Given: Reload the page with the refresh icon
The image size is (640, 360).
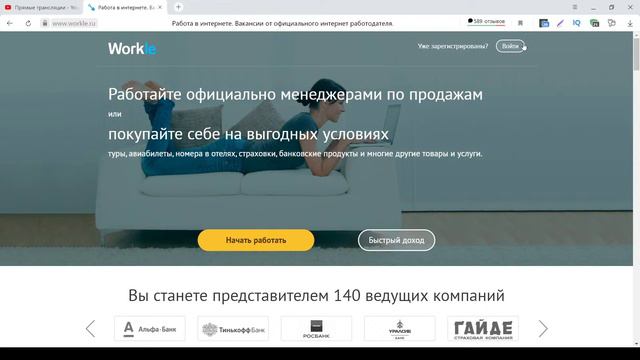Looking at the screenshot, I should click(28, 23).
